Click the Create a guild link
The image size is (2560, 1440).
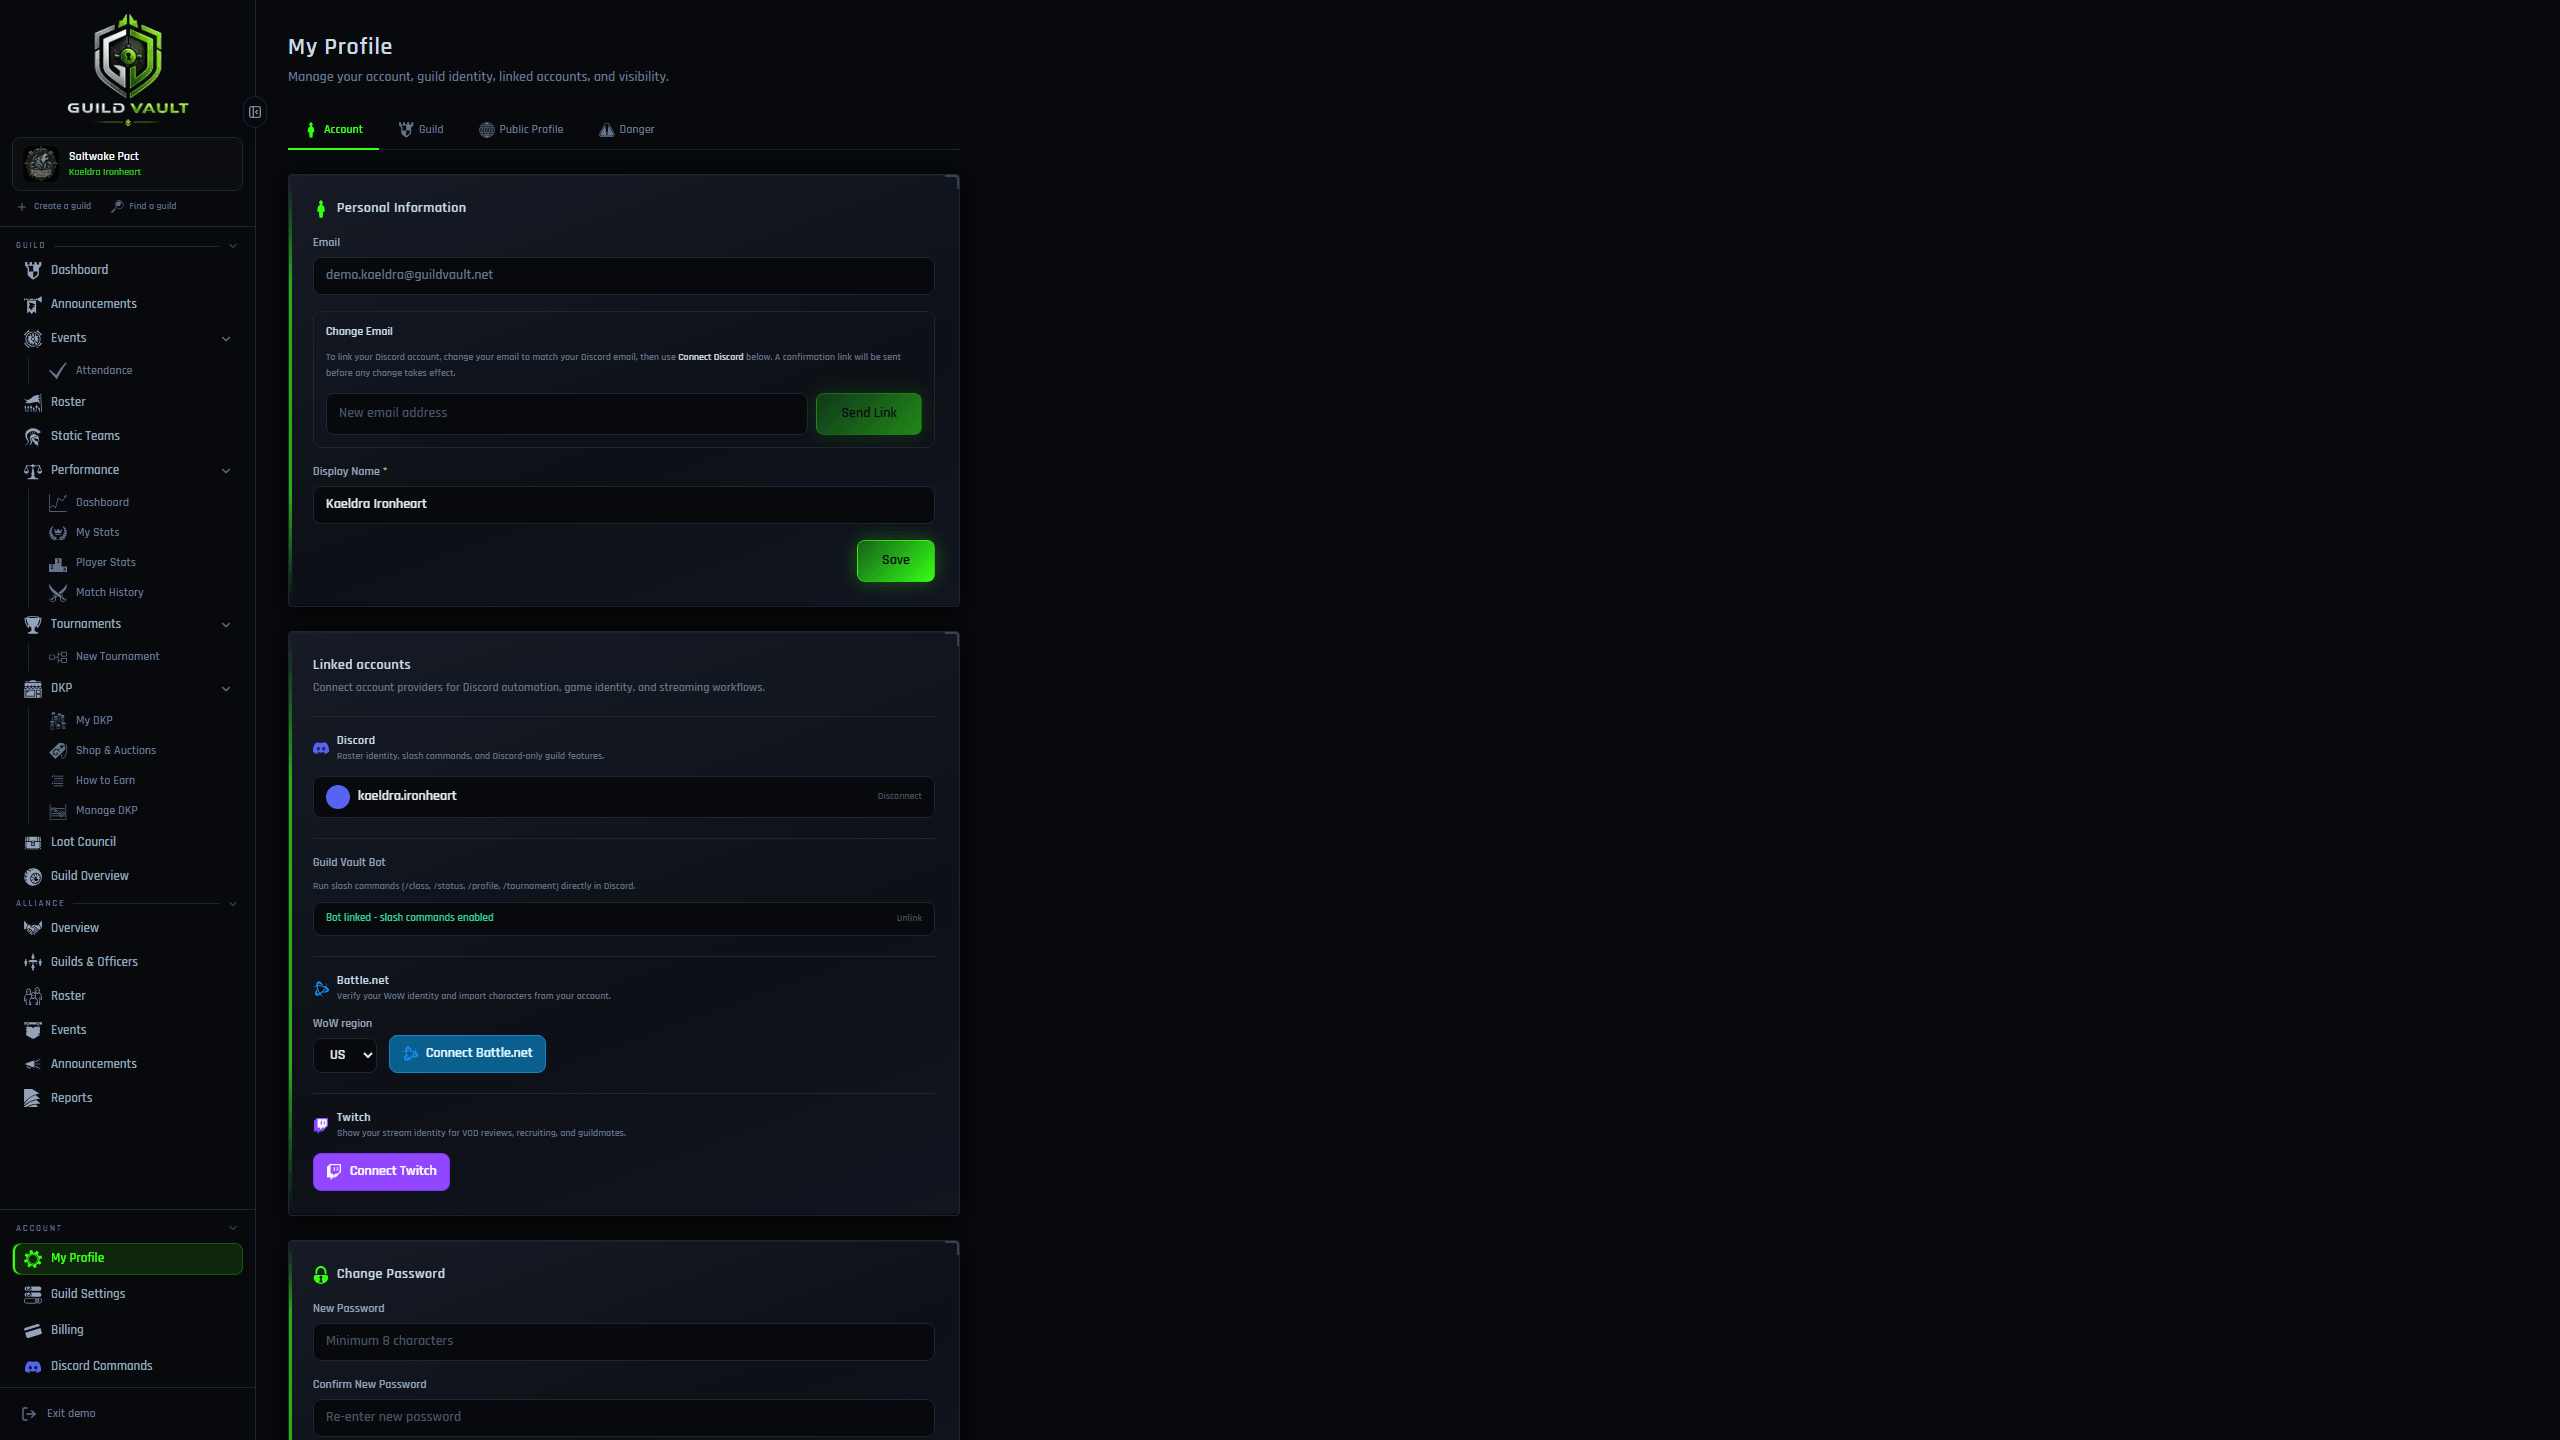(x=54, y=206)
